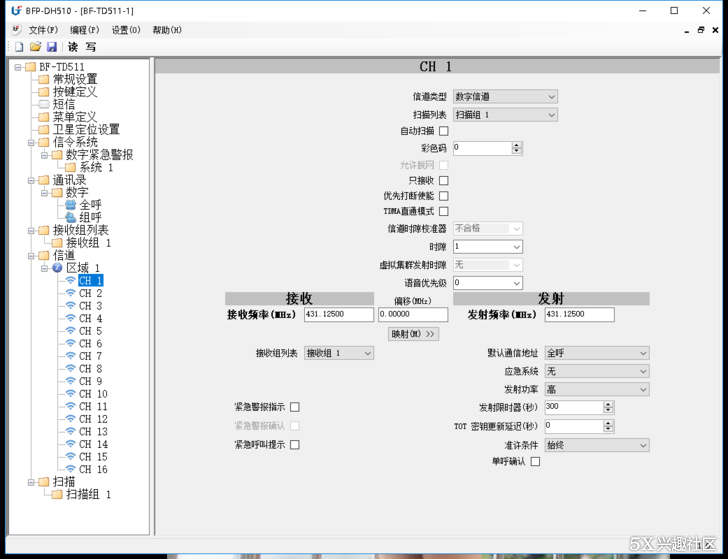Enable the 紧急警报指示 checkbox

(295, 408)
